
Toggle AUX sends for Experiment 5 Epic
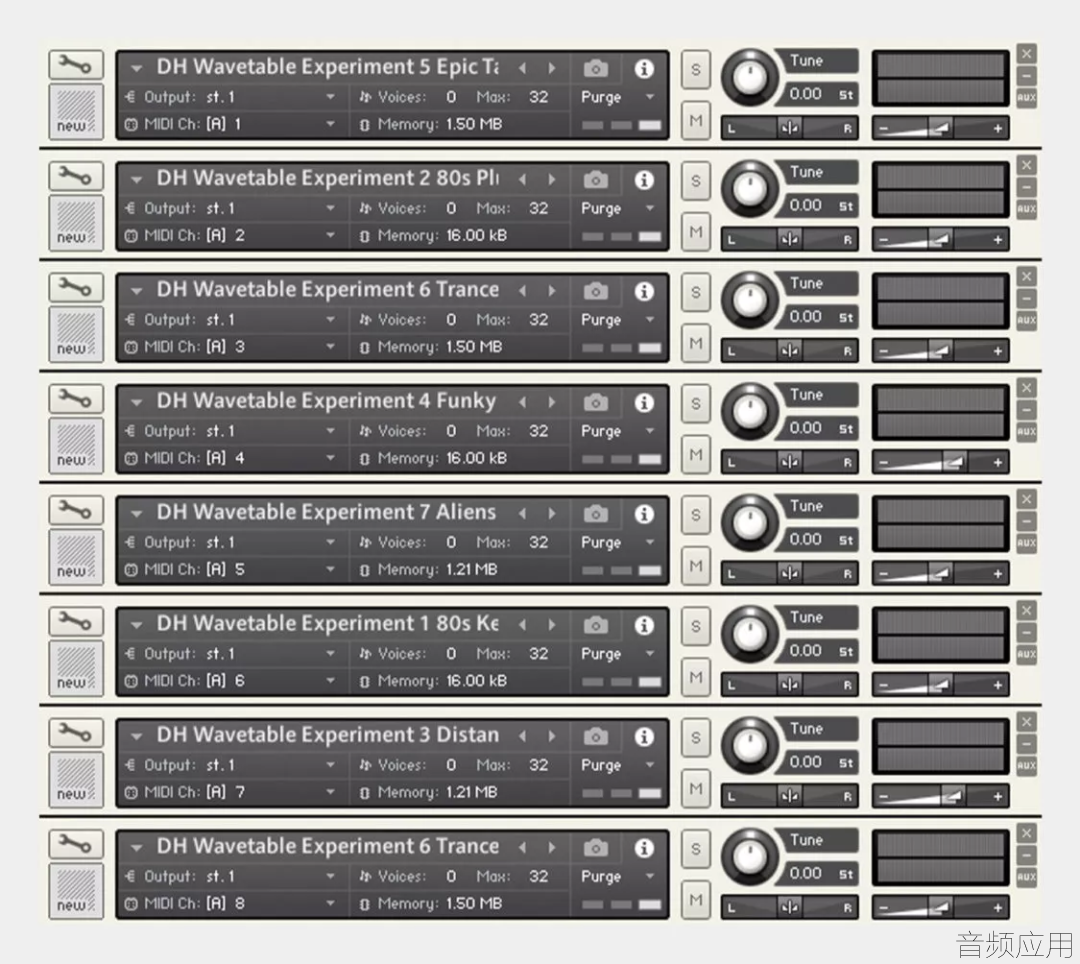click(x=1026, y=97)
